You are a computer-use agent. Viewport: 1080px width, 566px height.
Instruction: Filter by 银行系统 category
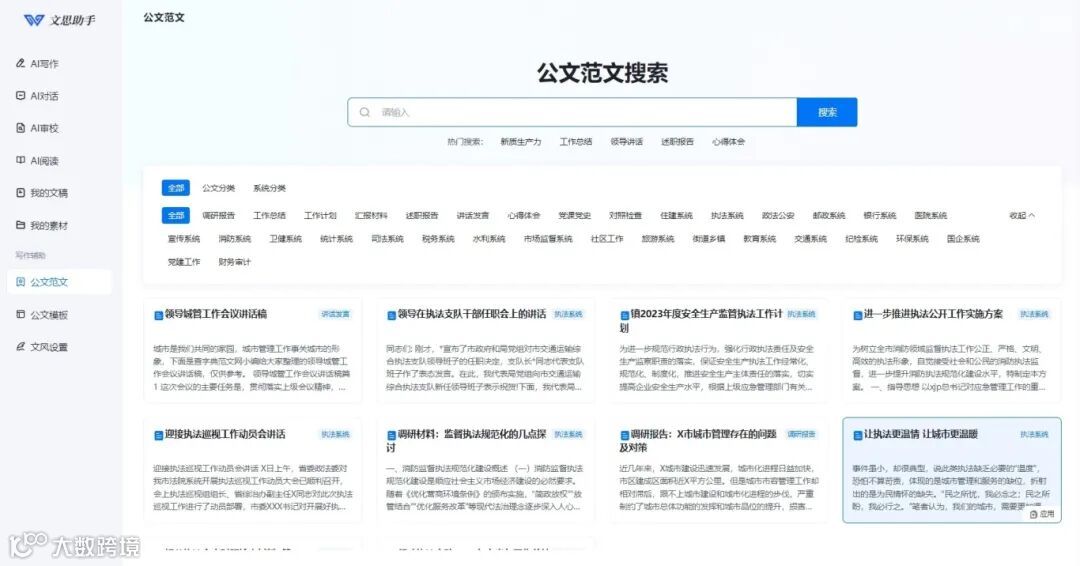click(x=880, y=216)
